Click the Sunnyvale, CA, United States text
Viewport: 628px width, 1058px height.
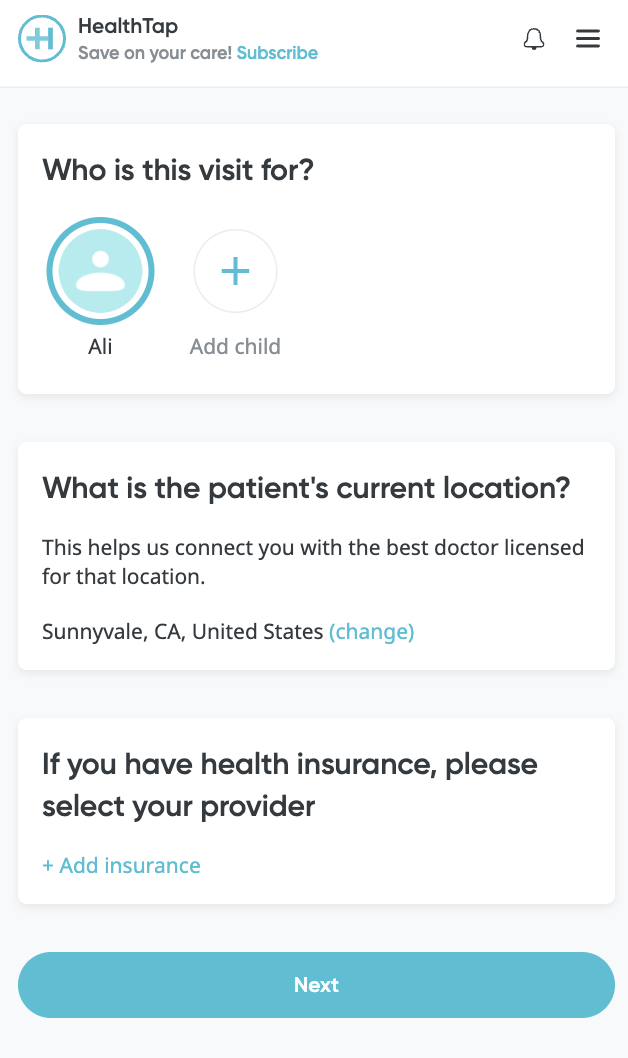(183, 632)
